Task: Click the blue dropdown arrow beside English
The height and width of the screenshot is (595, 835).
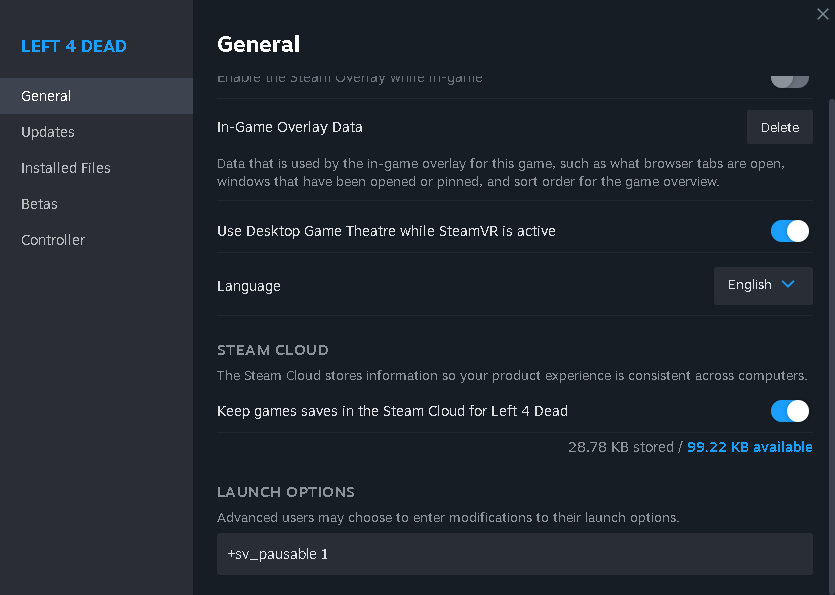Action: pos(788,285)
